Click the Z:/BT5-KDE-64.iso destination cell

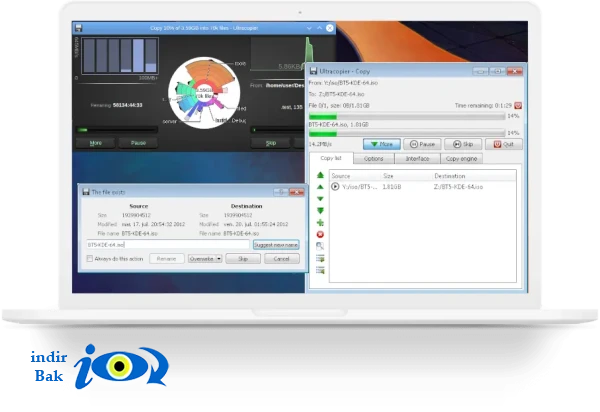pos(458,187)
